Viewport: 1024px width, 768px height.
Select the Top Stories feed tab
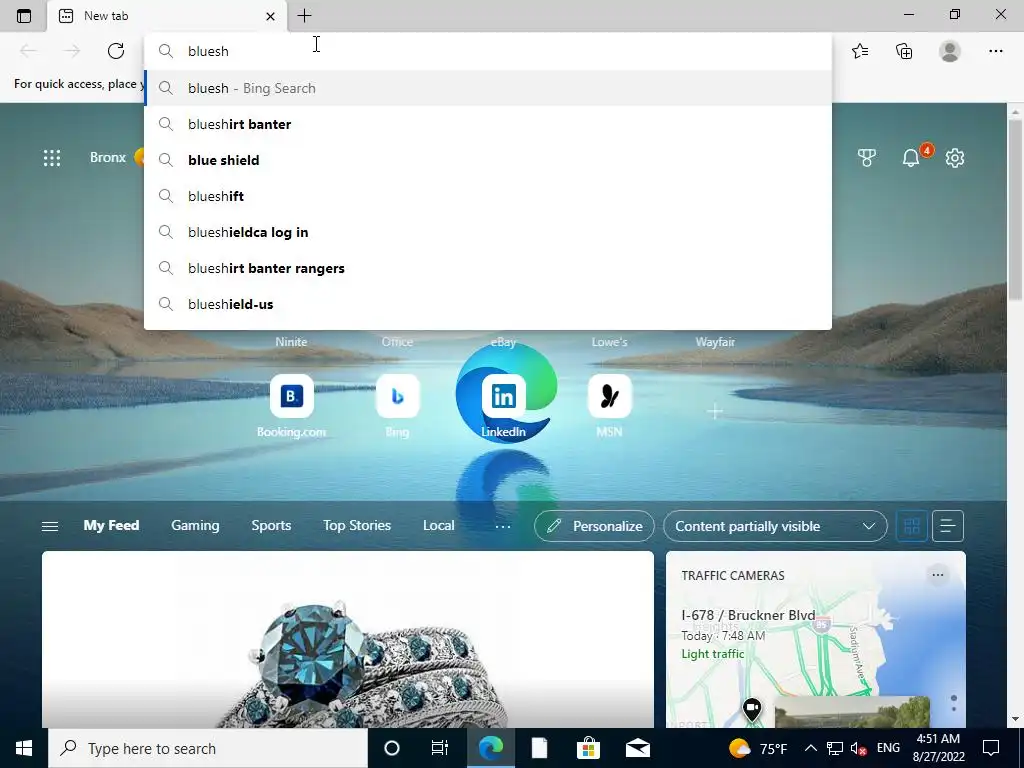point(357,526)
